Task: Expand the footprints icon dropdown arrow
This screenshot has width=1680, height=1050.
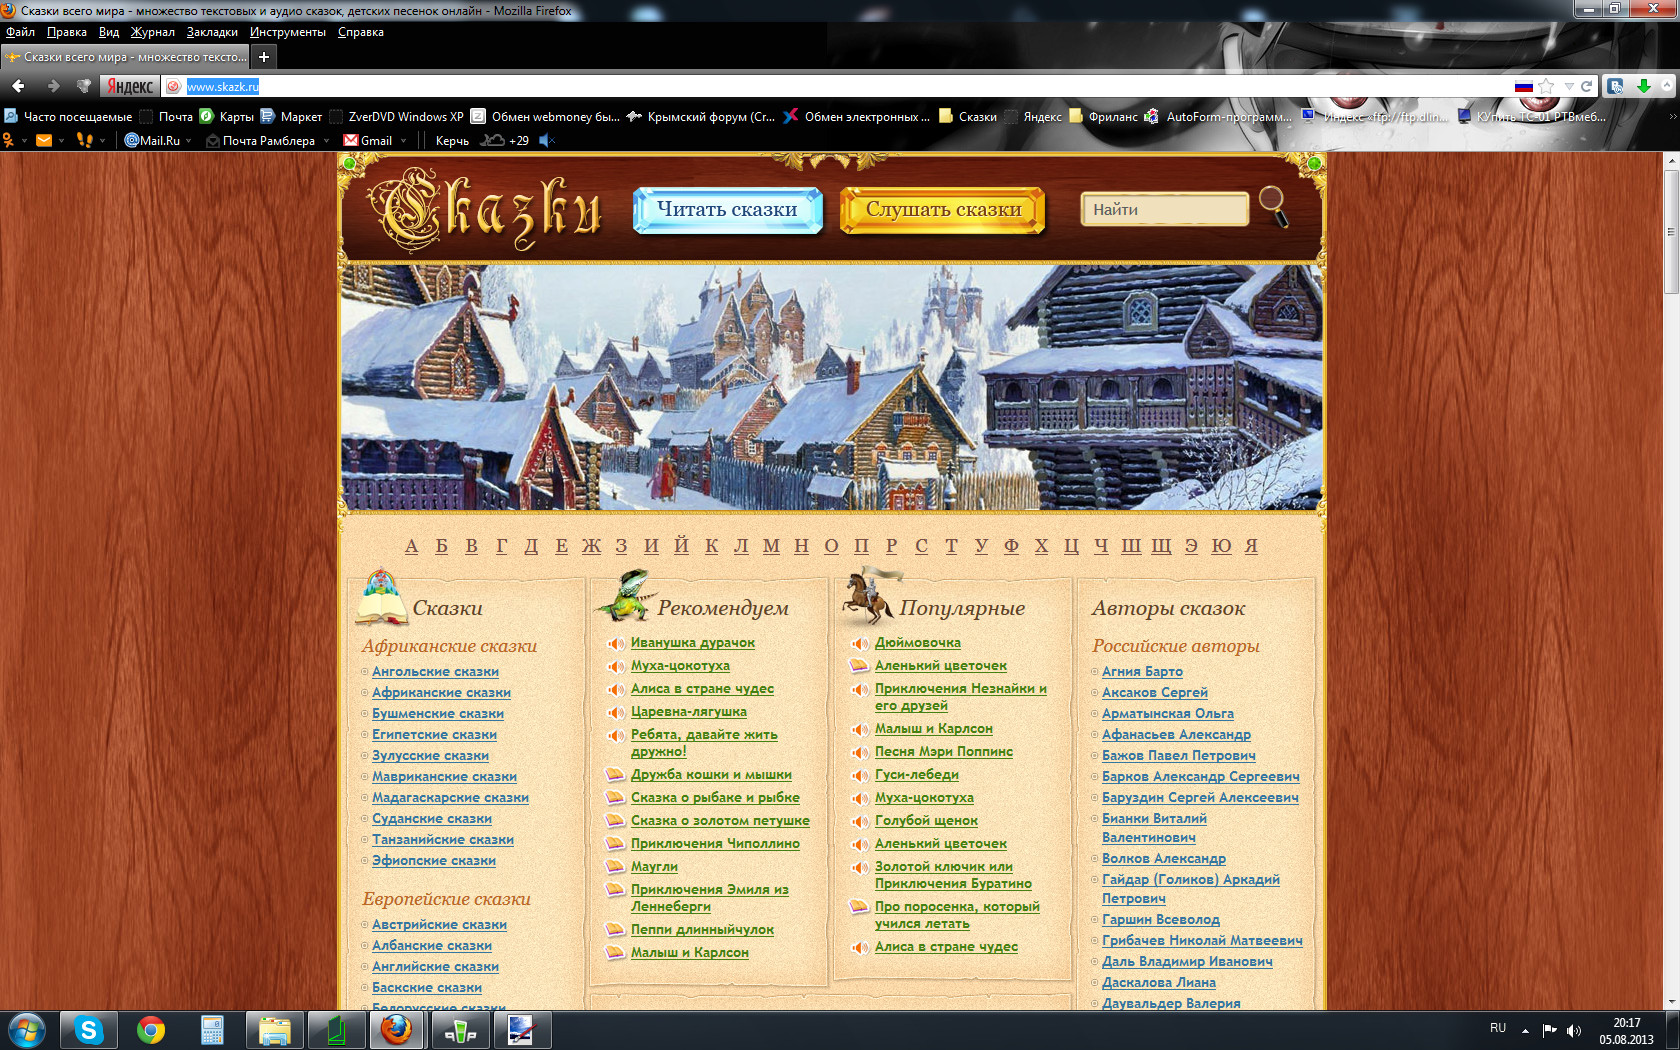Action: (102, 141)
